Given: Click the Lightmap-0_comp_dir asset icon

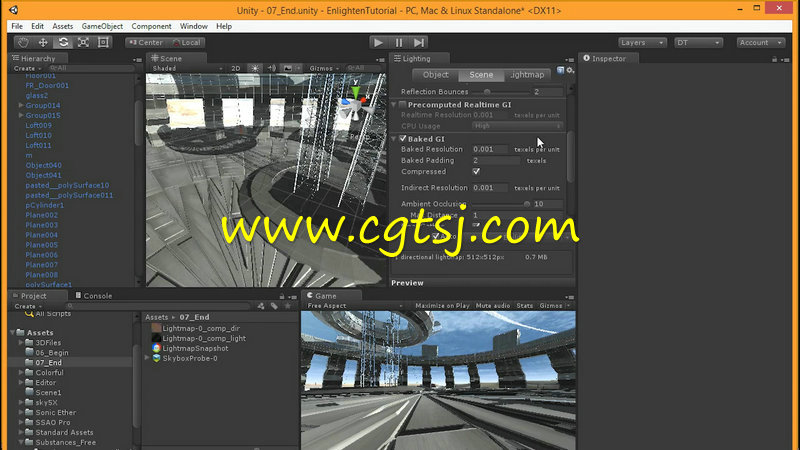Looking at the screenshot, I should [157, 328].
